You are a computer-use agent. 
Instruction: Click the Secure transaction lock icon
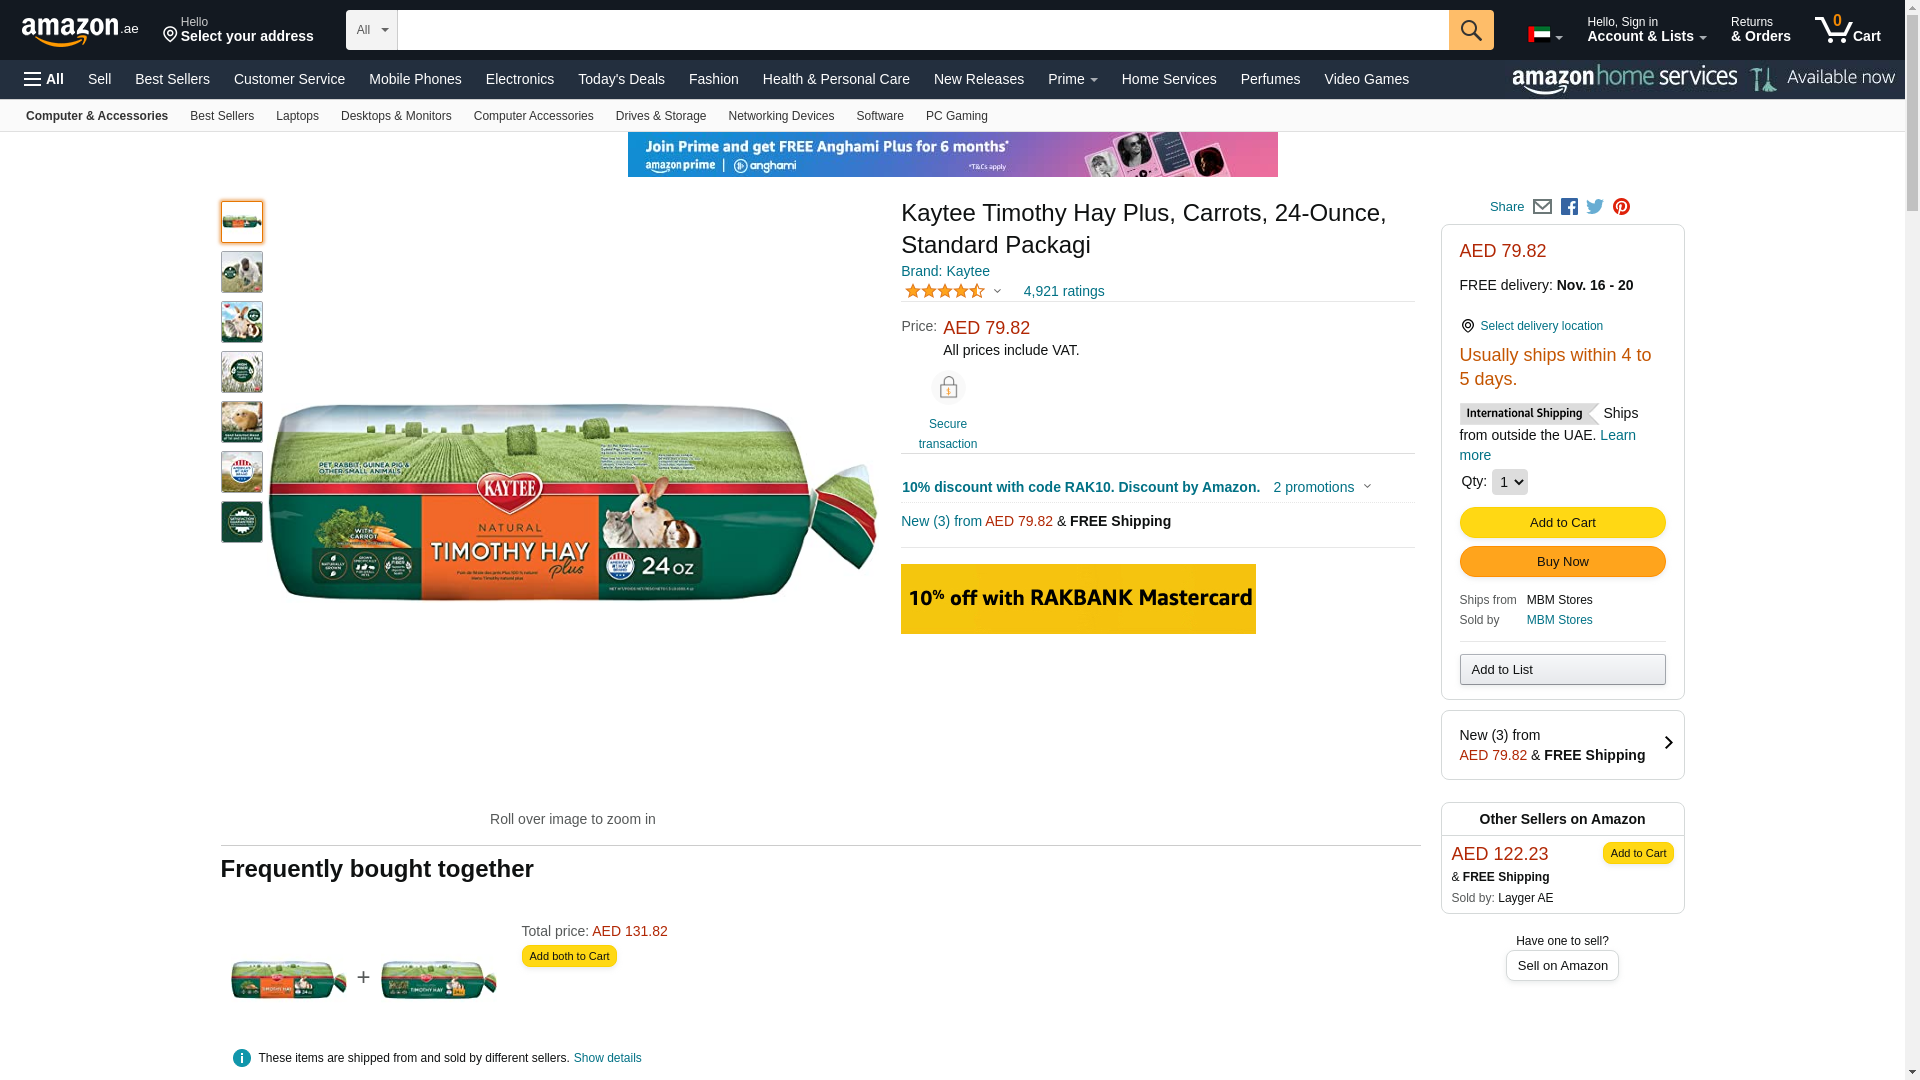[x=948, y=388]
